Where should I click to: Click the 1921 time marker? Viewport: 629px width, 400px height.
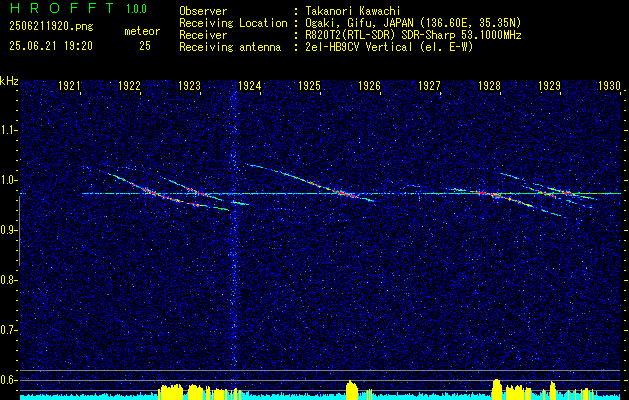click(x=69, y=86)
